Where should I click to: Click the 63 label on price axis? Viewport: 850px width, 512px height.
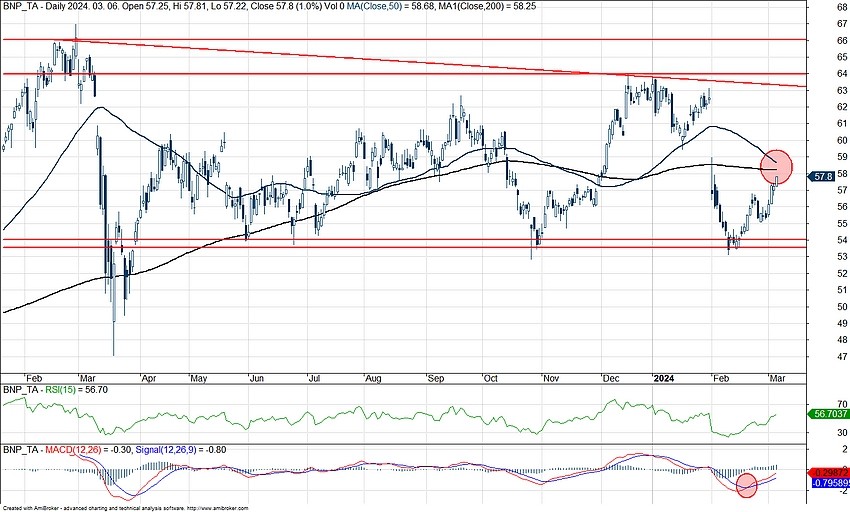pyautogui.click(x=842, y=91)
